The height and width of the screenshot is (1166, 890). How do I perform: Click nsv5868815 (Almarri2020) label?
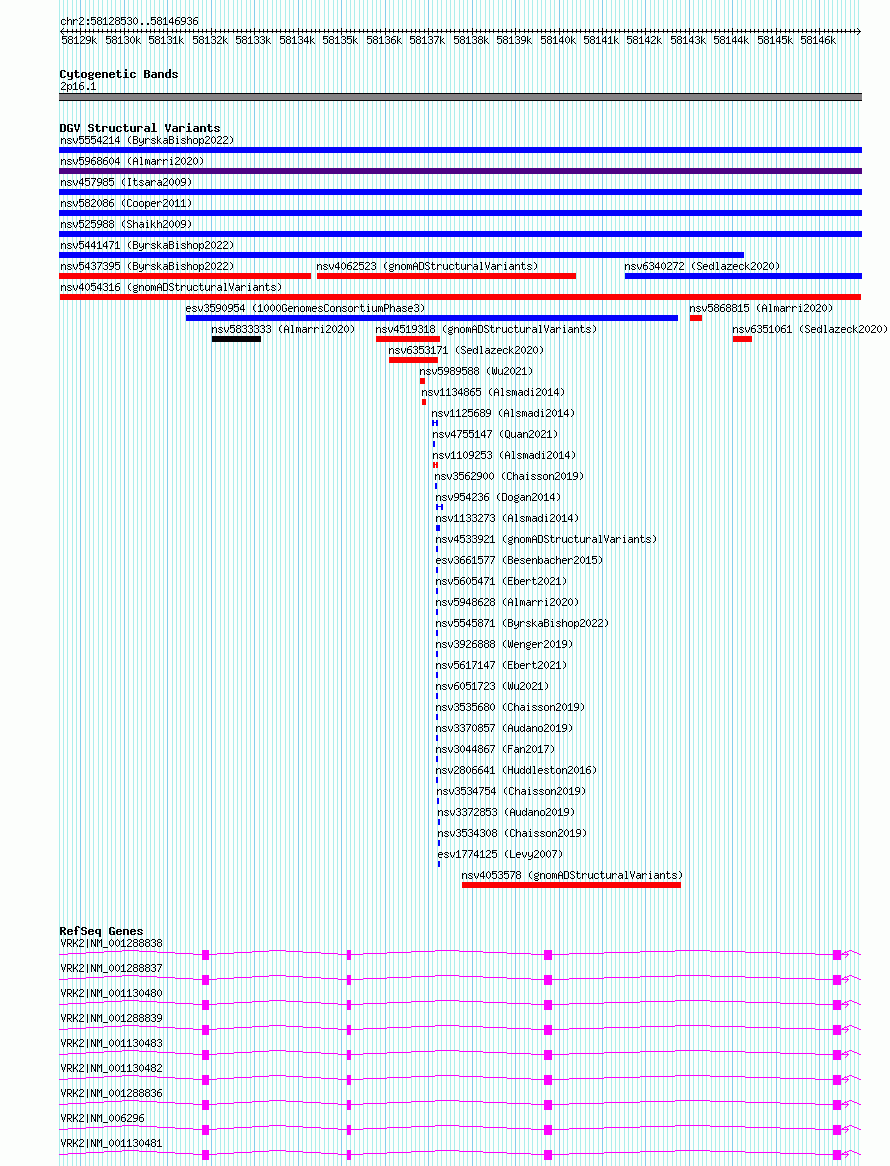761,308
